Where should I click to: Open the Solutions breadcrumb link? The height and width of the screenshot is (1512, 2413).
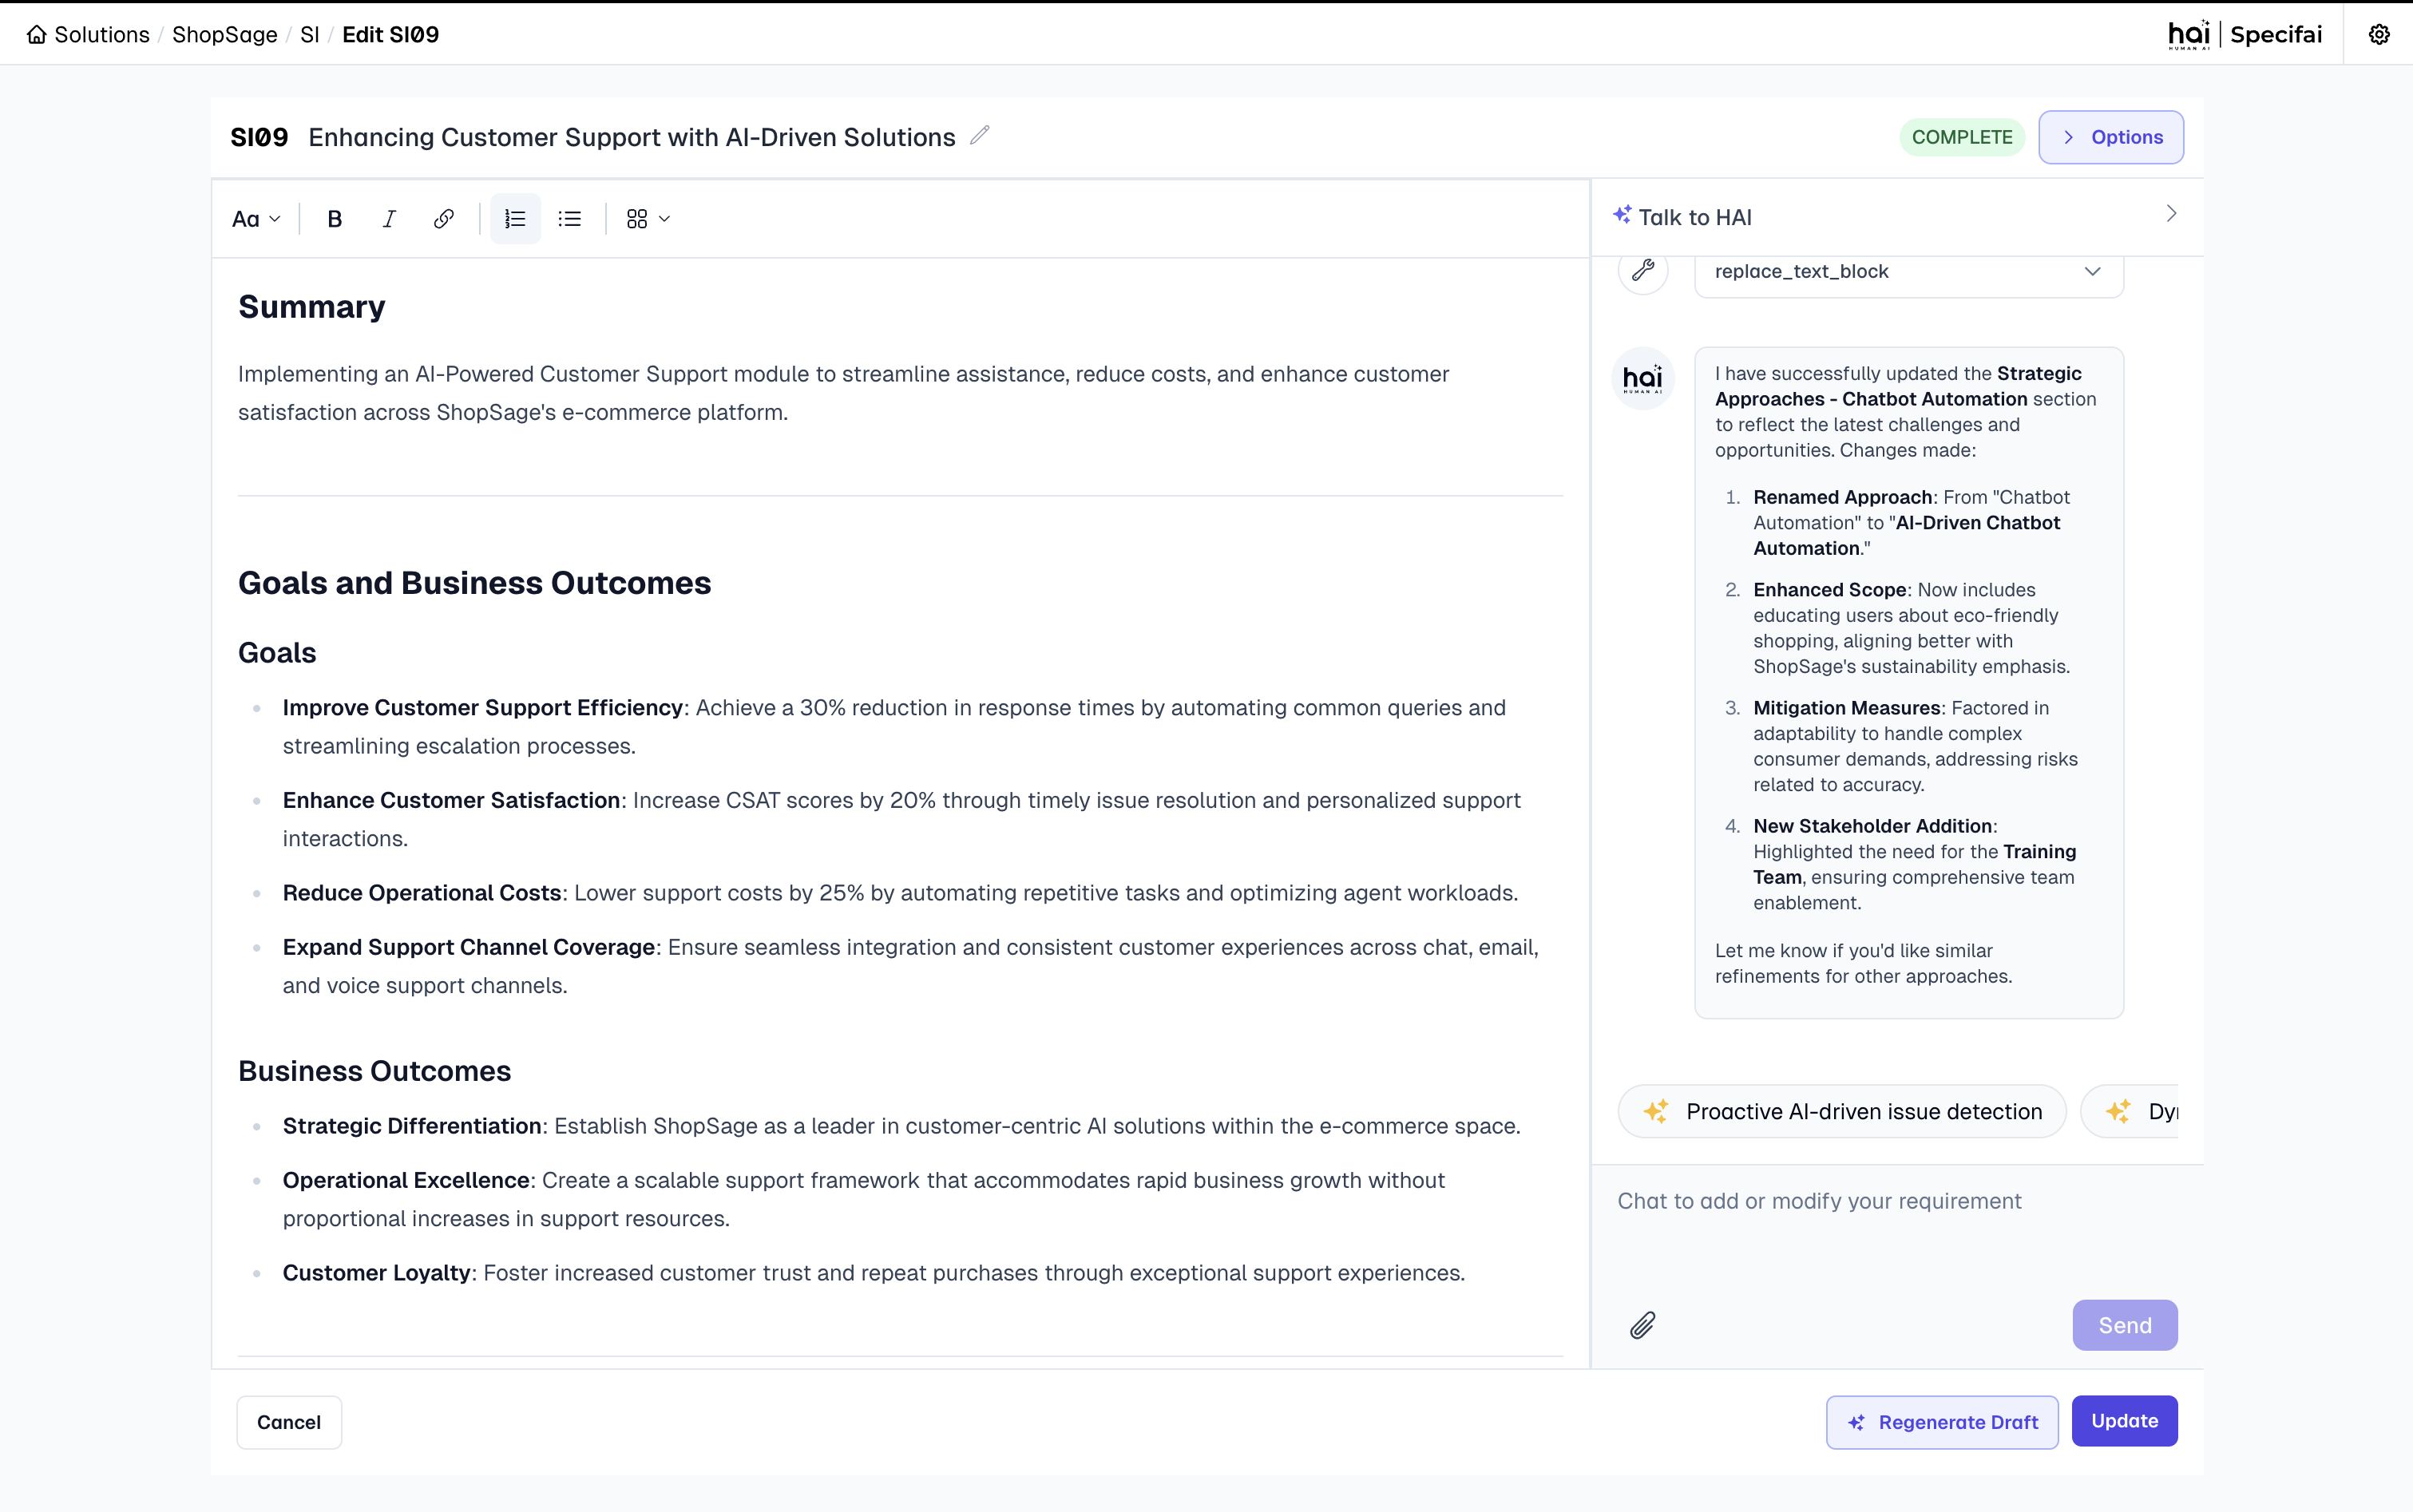point(102,34)
